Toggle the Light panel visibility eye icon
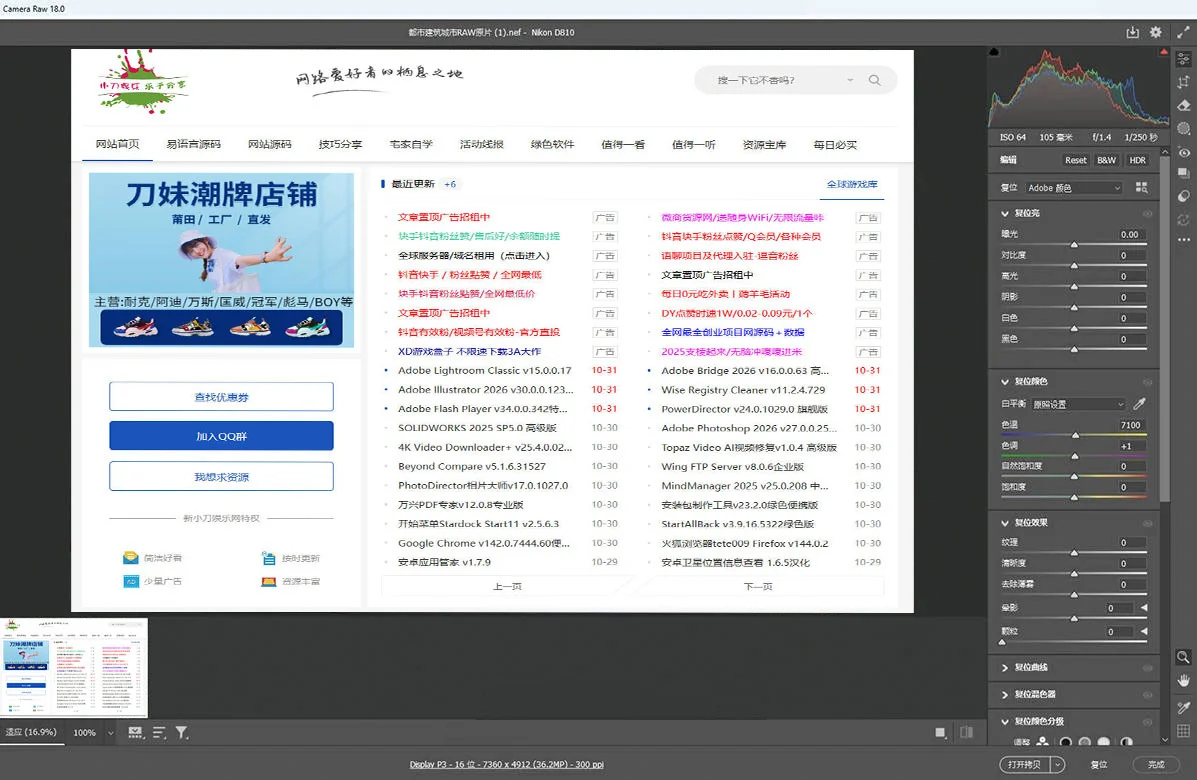The width and height of the screenshot is (1197, 780). (x=1147, y=213)
